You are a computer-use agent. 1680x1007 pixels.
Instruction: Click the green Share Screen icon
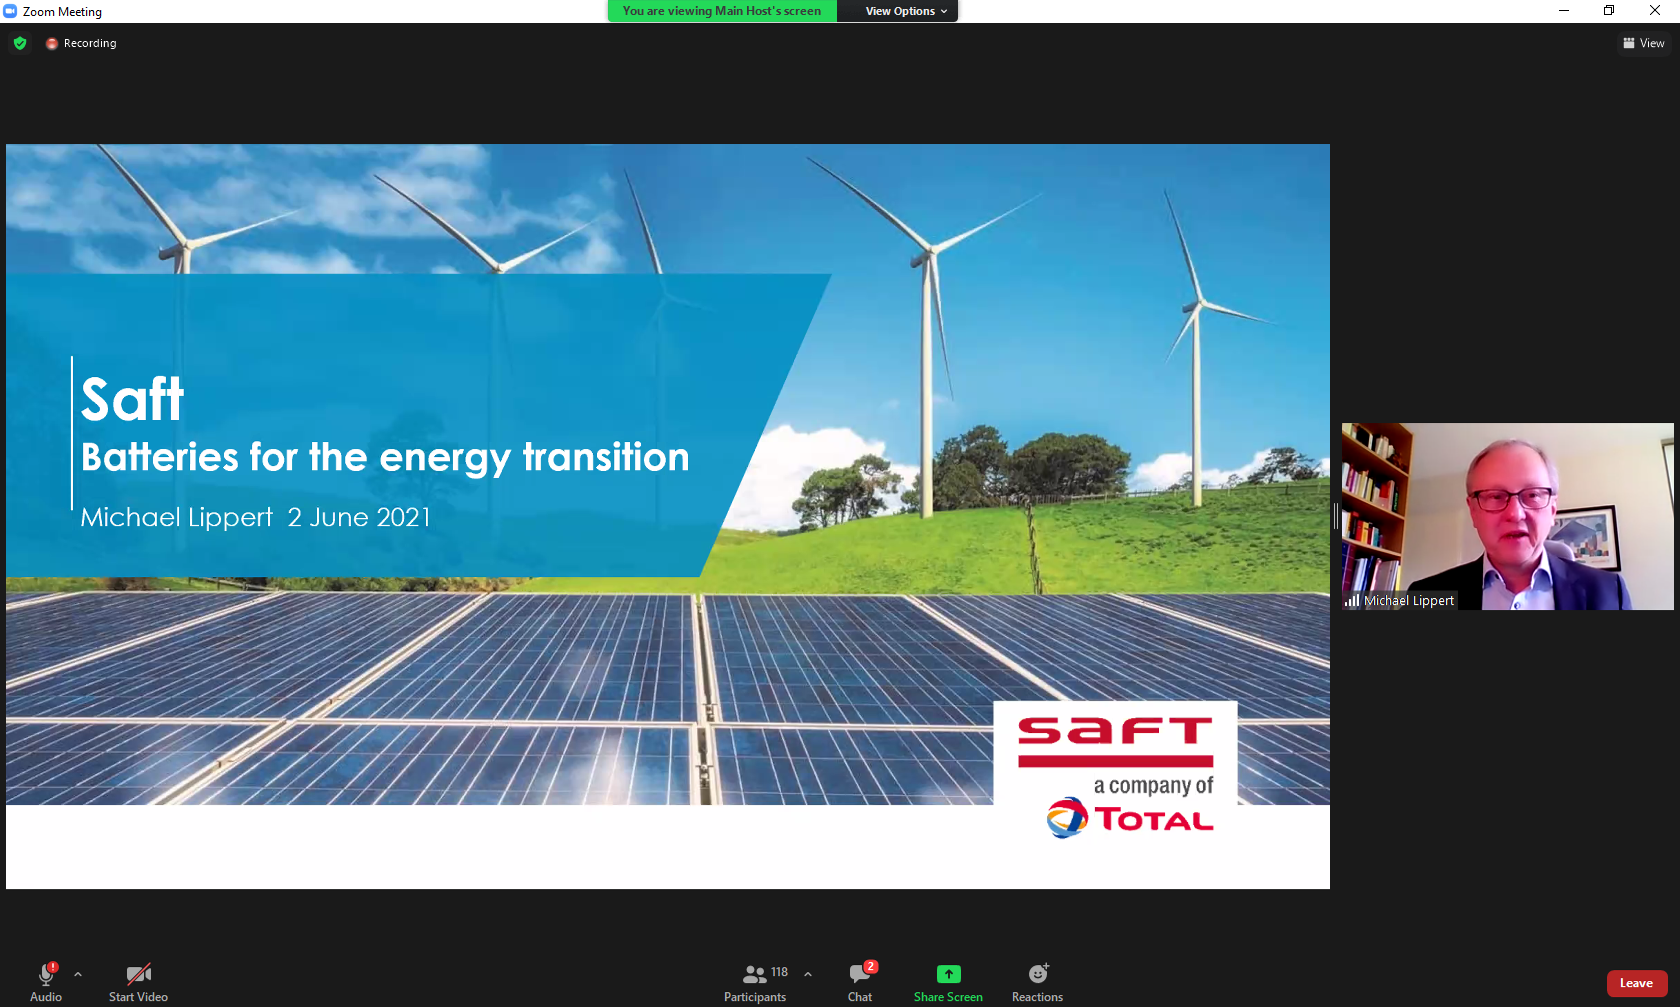948,974
